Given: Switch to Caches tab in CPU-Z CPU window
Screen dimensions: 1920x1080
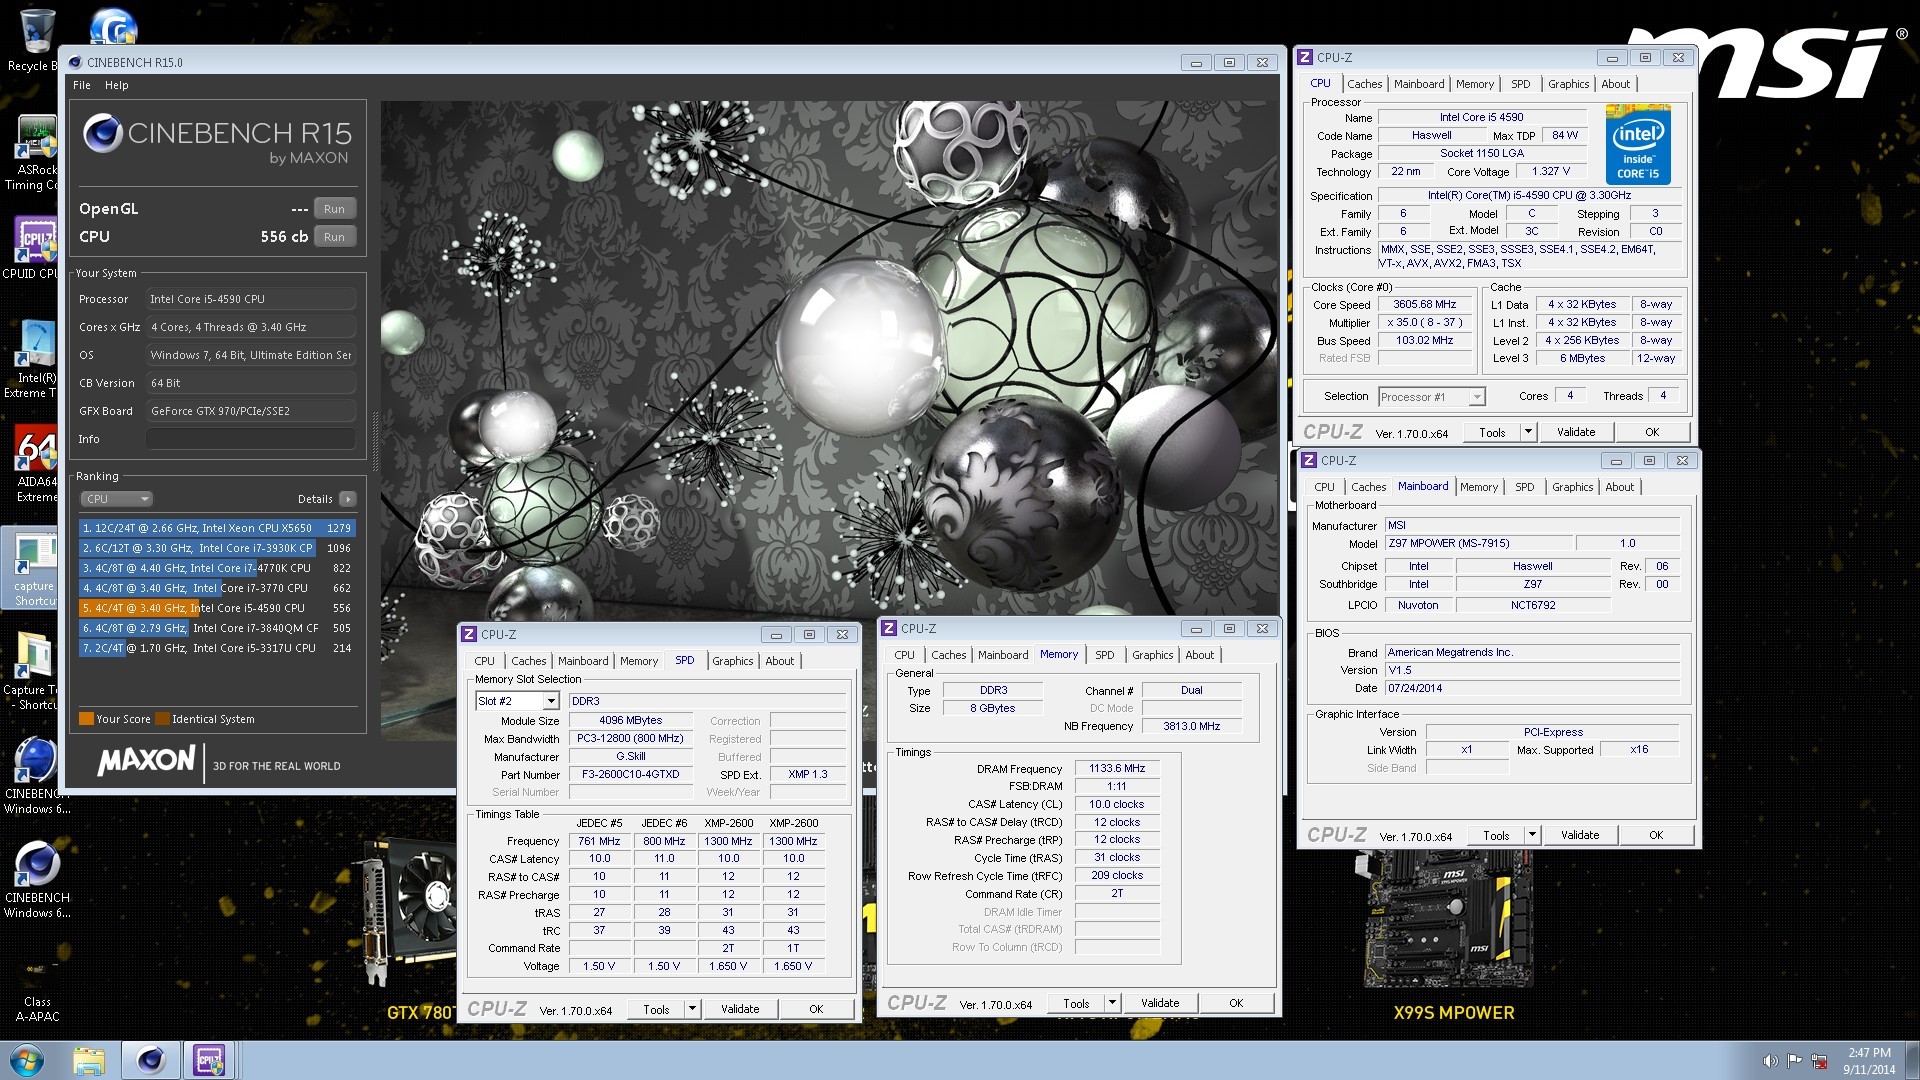Looking at the screenshot, I should click(1364, 84).
